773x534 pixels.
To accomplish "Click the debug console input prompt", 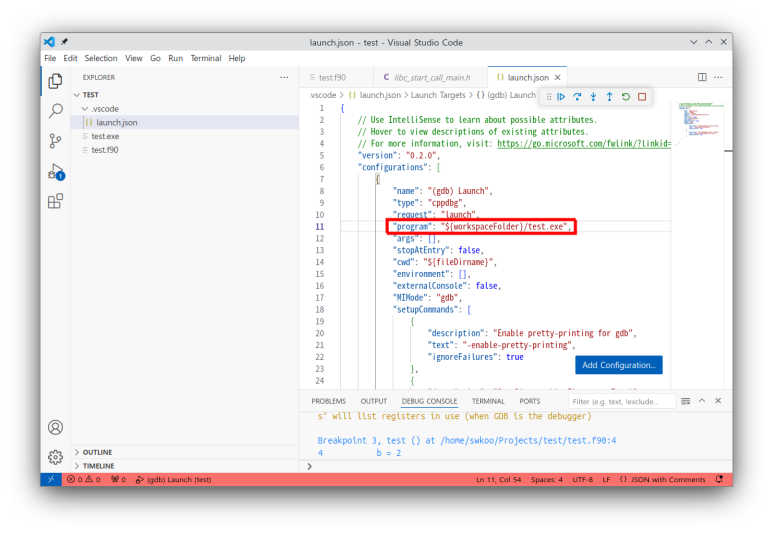I will pos(518,466).
